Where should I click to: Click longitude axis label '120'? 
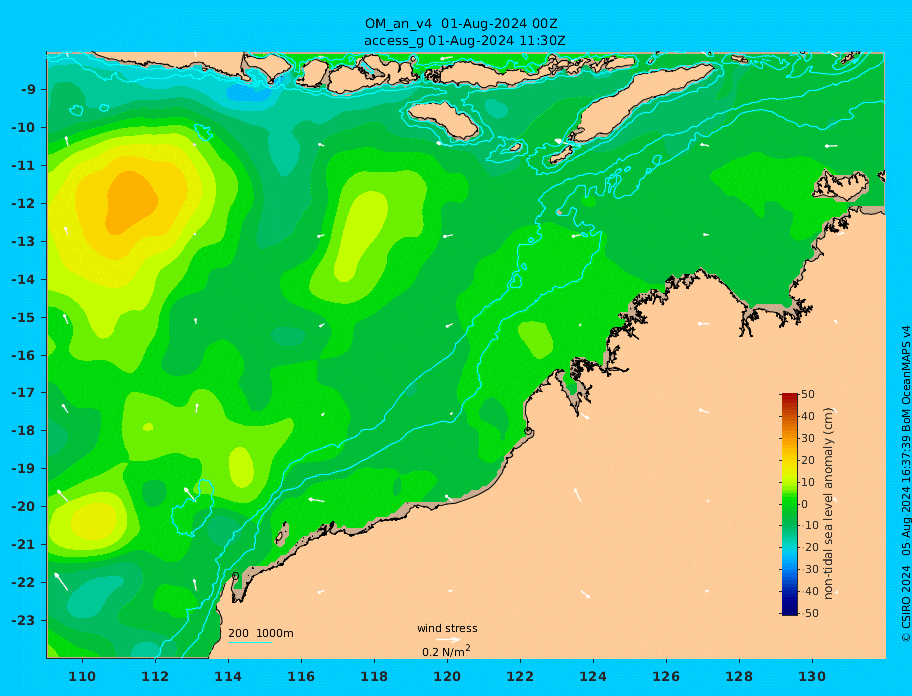[447, 676]
